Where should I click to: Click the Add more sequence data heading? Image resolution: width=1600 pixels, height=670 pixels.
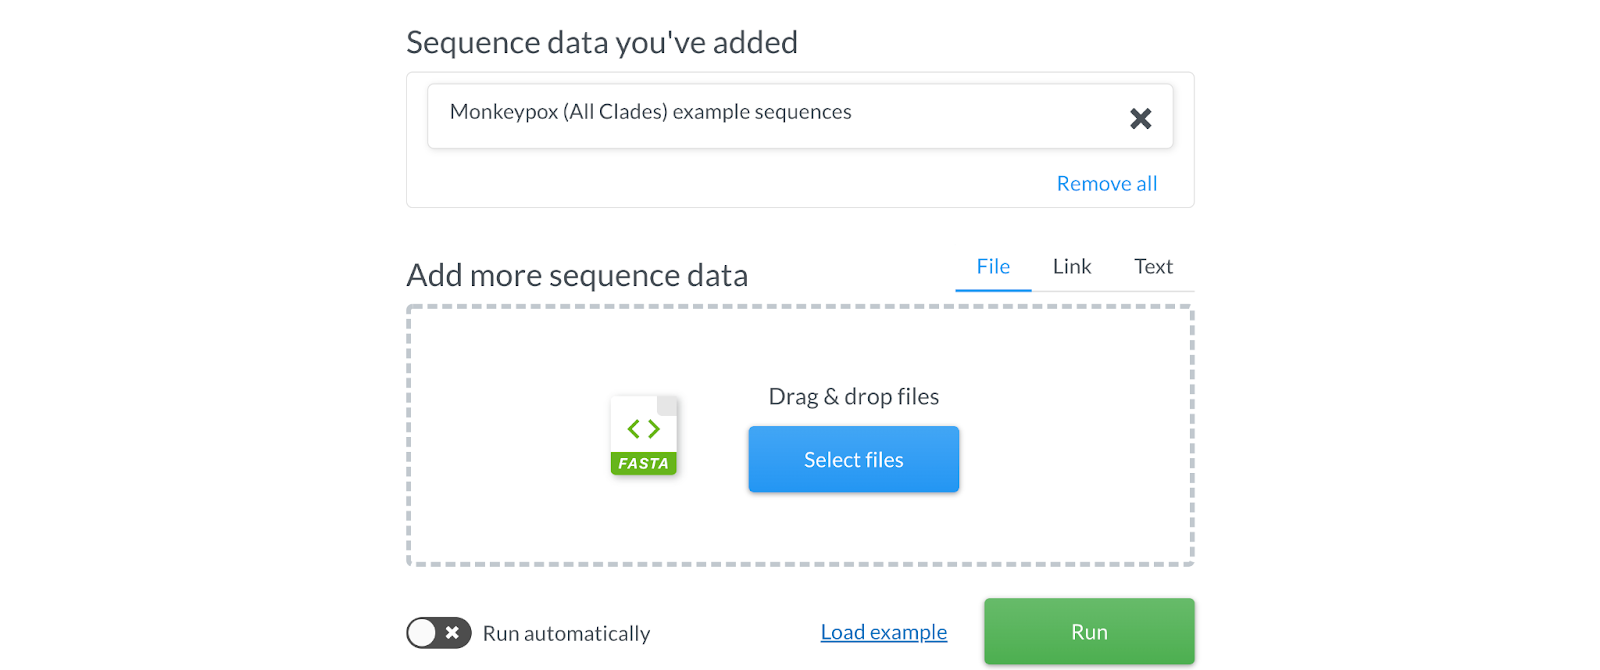tap(577, 275)
